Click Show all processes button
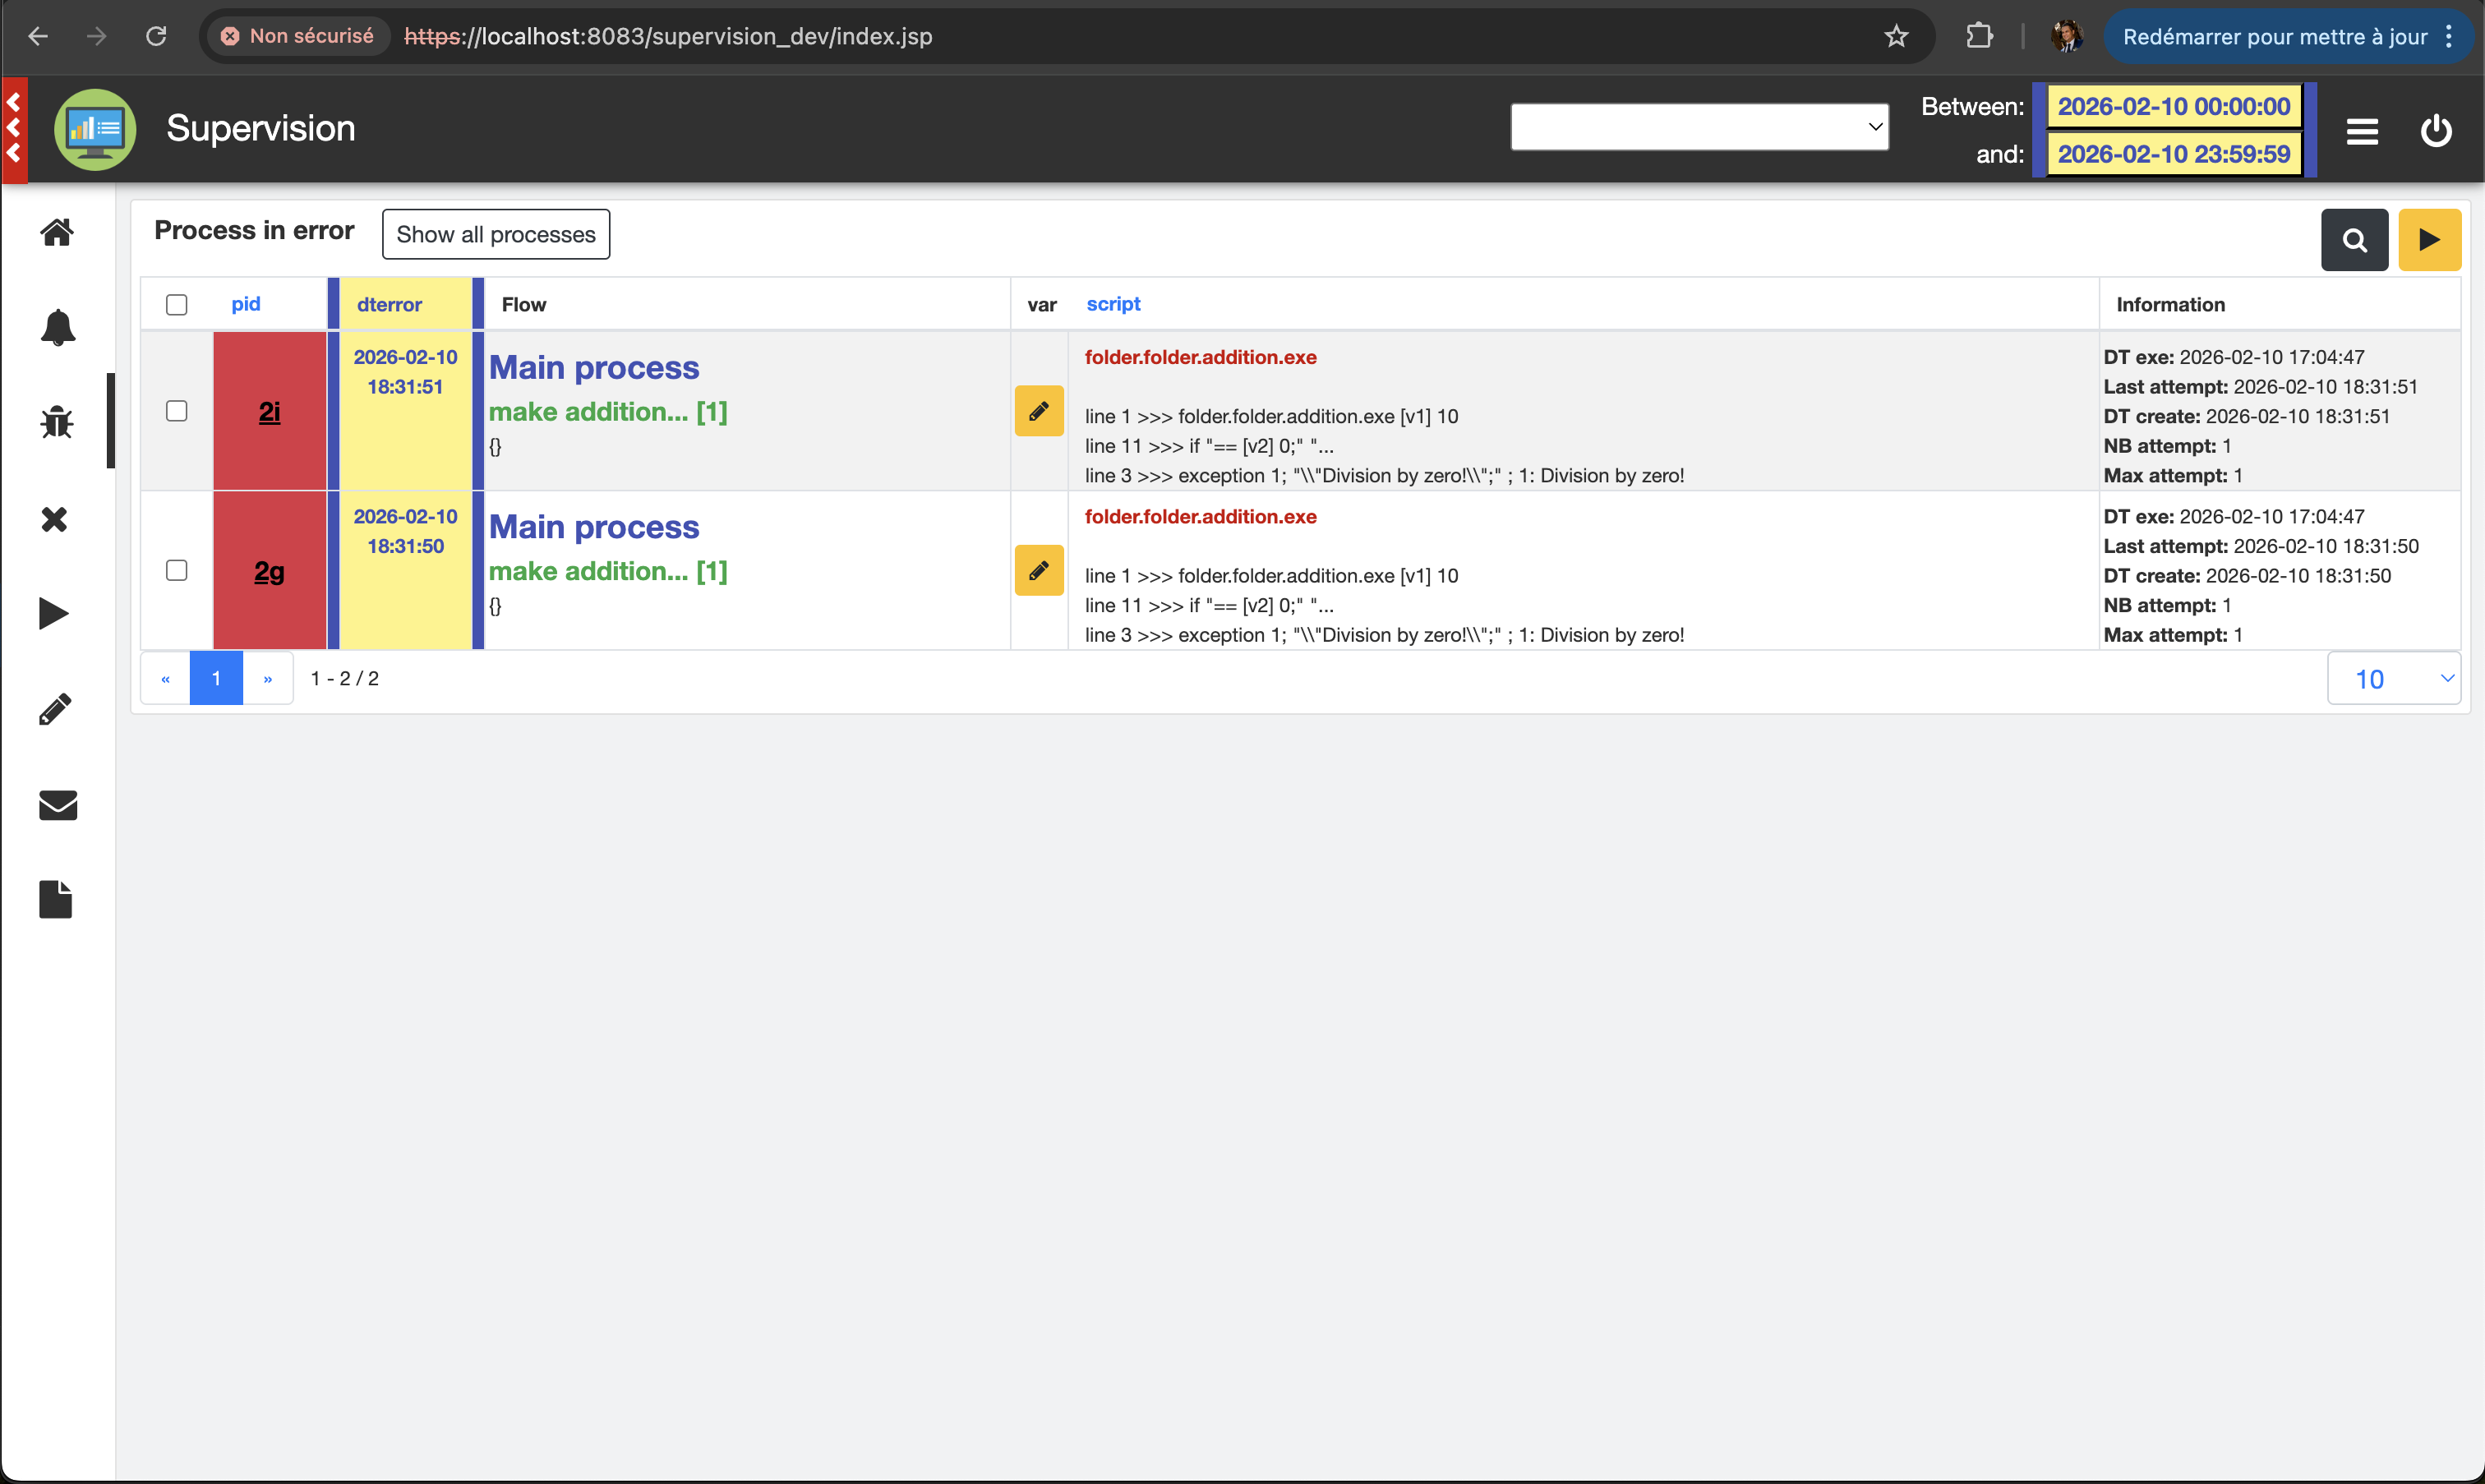The height and width of the screenshot is (1484, 2485). [496, 234]
